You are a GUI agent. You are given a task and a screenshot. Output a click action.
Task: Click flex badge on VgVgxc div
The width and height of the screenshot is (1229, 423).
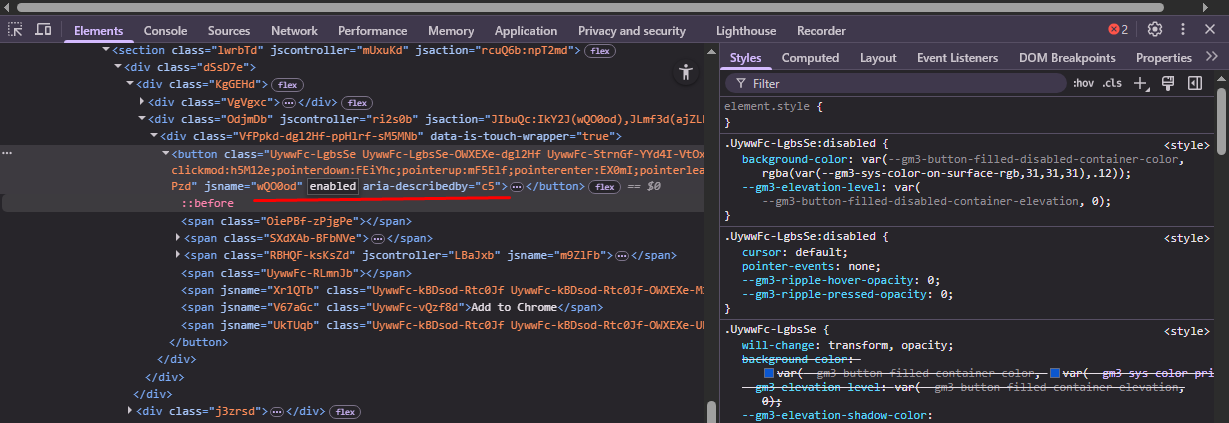357,102
